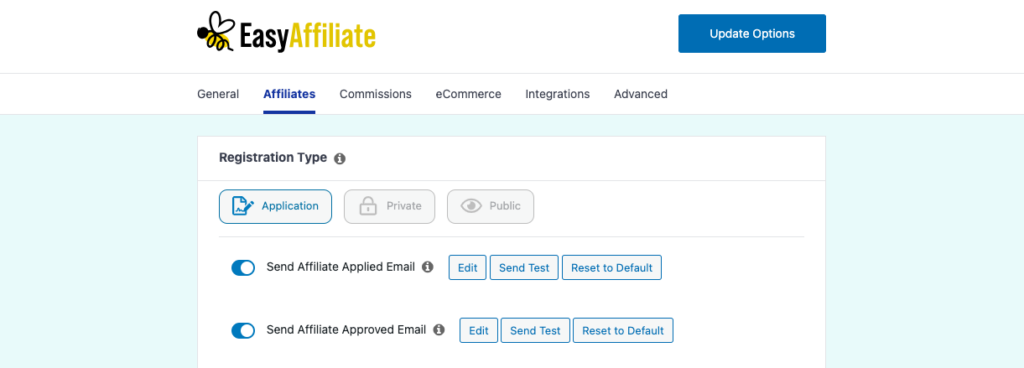Go to the Integrations tab
The width and height of the screenshot is (1024, 368).
coord(557,94)
